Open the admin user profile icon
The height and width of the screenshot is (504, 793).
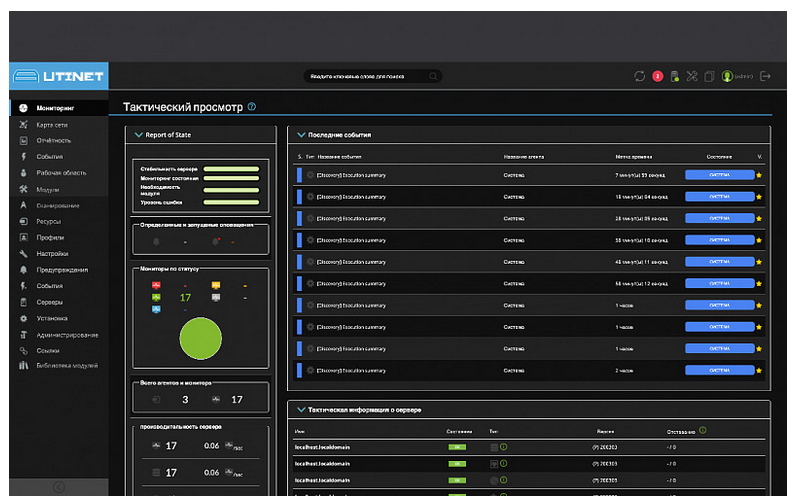click(x=727, y=76)
